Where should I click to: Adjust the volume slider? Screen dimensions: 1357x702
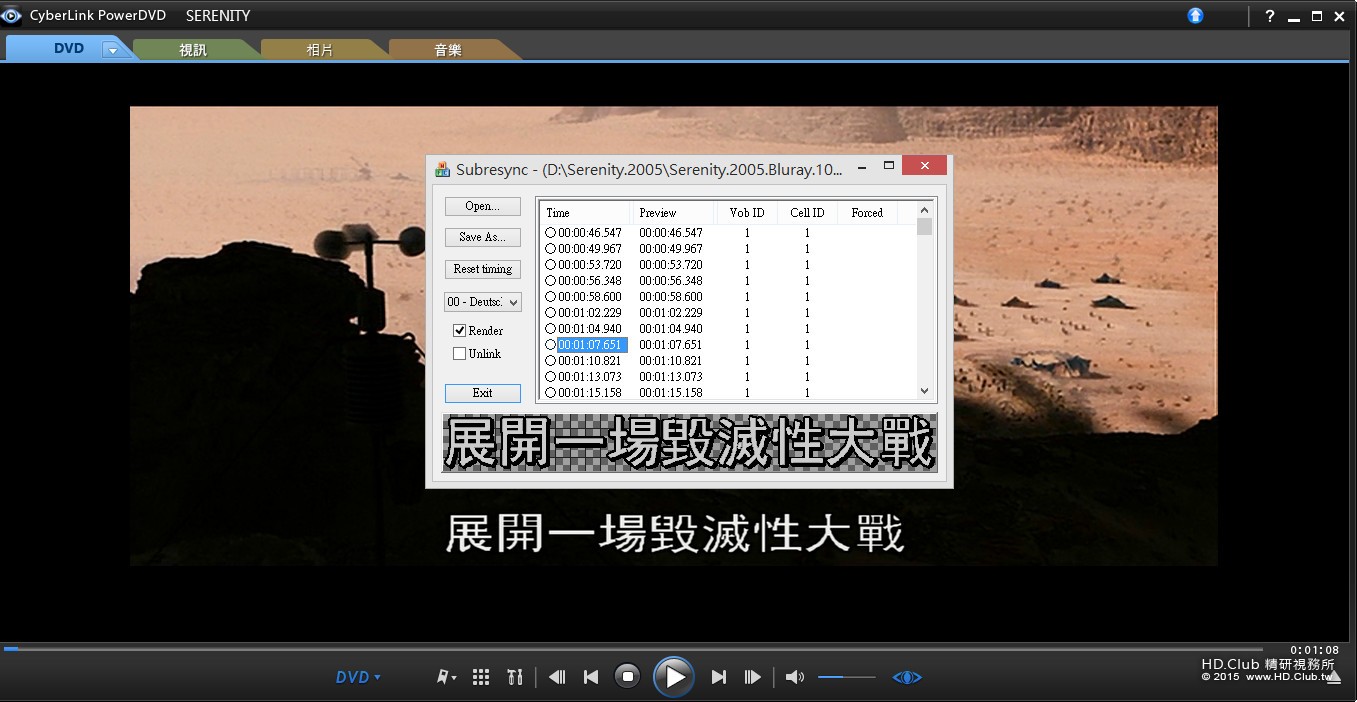846,677
